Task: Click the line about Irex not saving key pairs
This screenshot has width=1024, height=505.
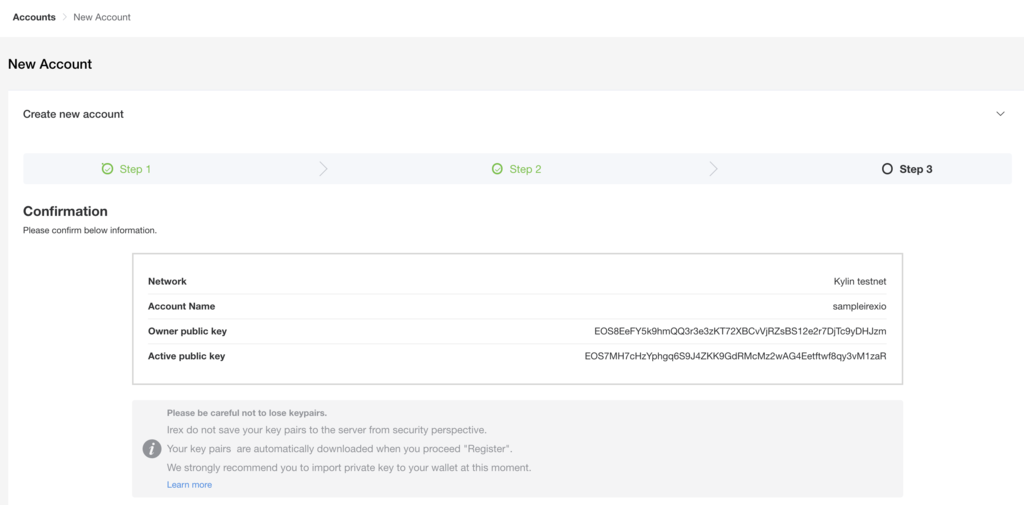Action: tap(327, 431)
